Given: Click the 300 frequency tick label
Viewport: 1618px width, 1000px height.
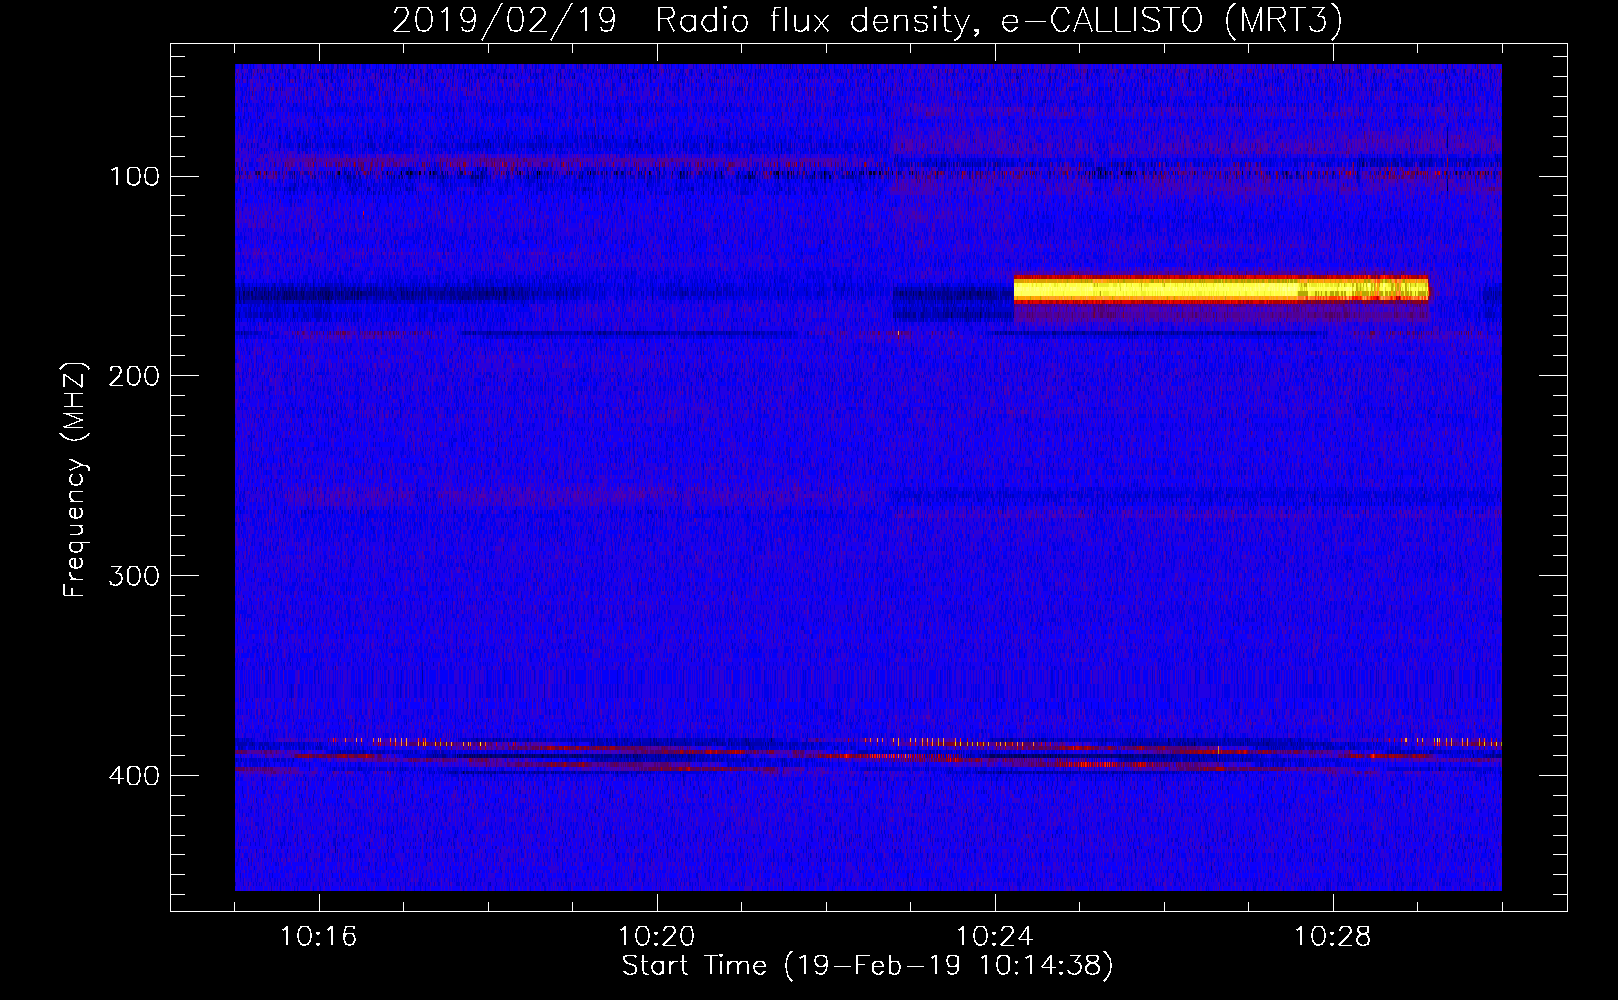Looking at the screenshot, I should click(134, 577).
